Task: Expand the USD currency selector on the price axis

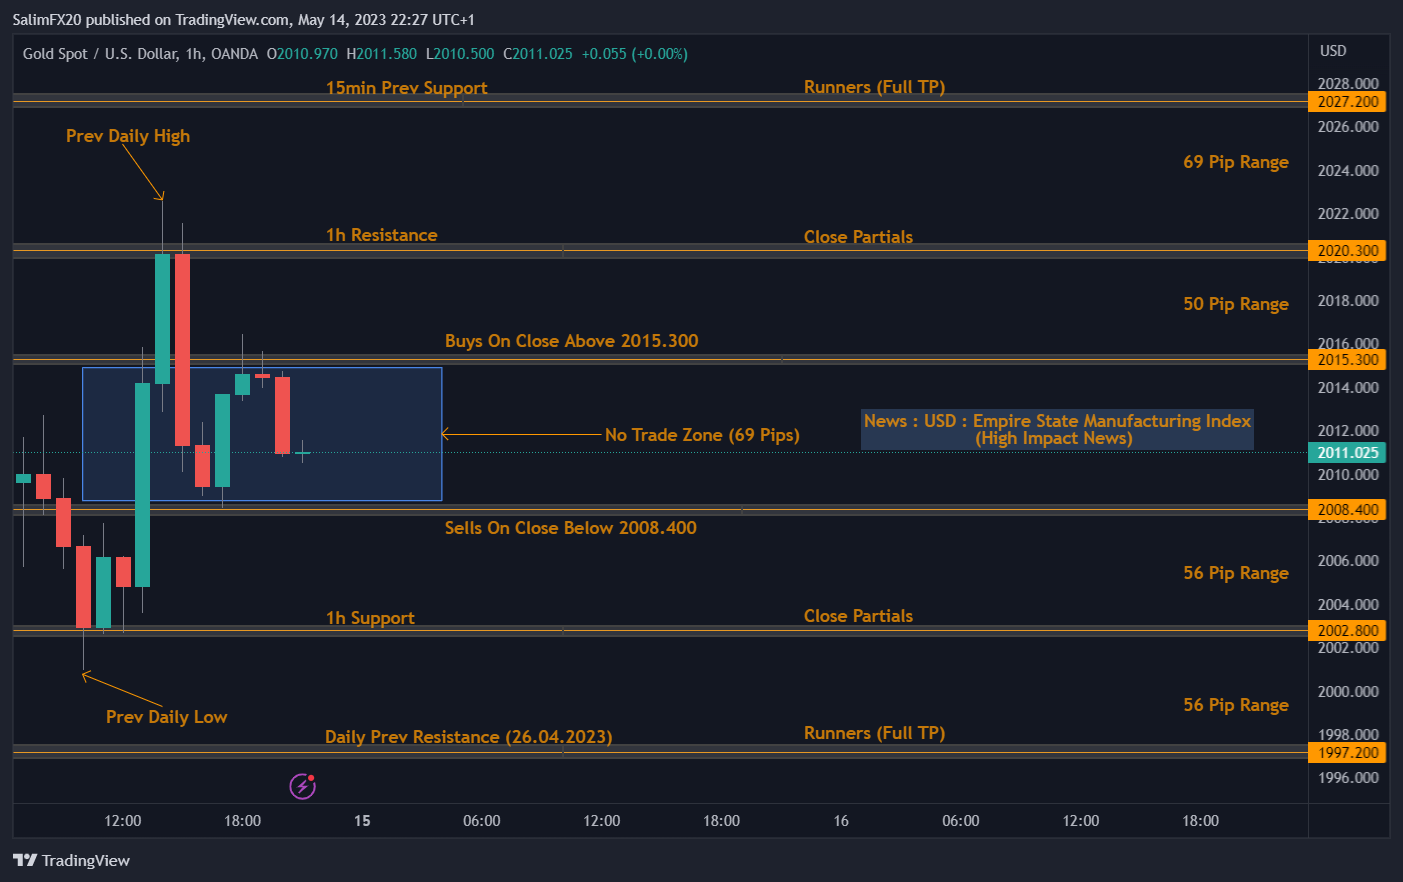Action: point(1335,50)
